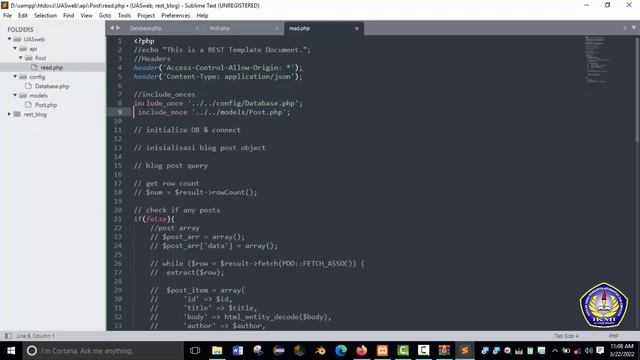Image resolution: width=640 pixels, height=360 pixels.
Task: Open the File menu
Action: [7, 16]
